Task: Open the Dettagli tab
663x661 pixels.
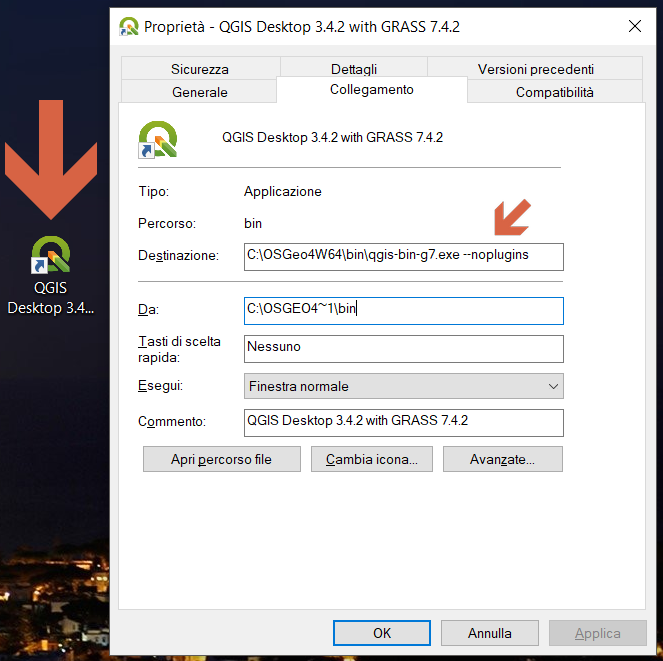Action: coord(354,69)
